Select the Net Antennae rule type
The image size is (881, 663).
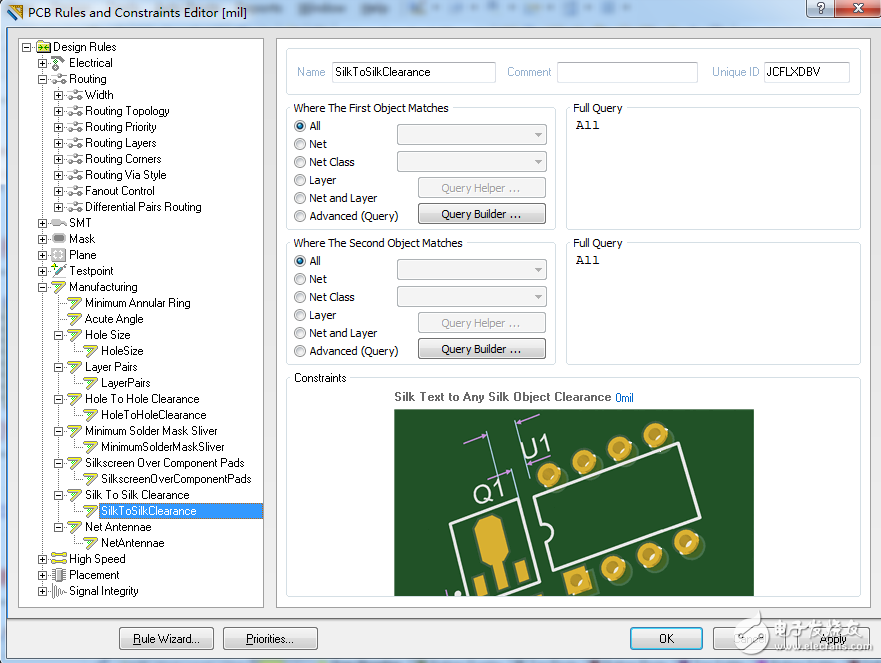(x=118, y=527)
